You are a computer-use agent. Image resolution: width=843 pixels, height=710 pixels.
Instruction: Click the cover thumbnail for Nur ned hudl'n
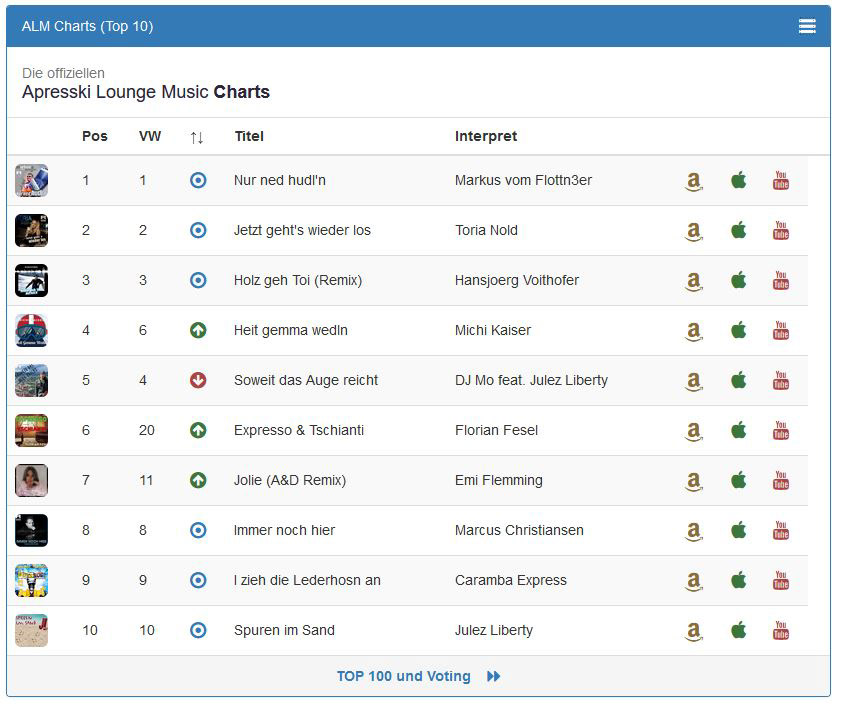[31, 180]
